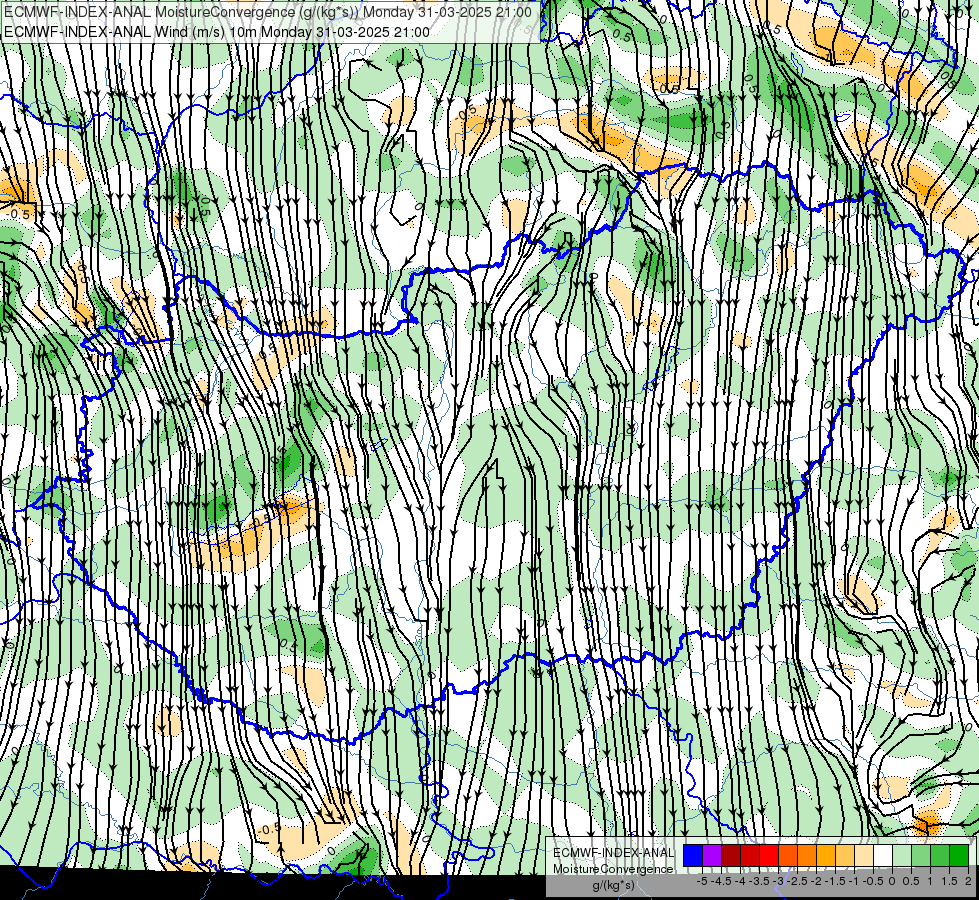Pick the darkest green legend swatch
This screenshot has height=900, width=979.
coord(959,855)
